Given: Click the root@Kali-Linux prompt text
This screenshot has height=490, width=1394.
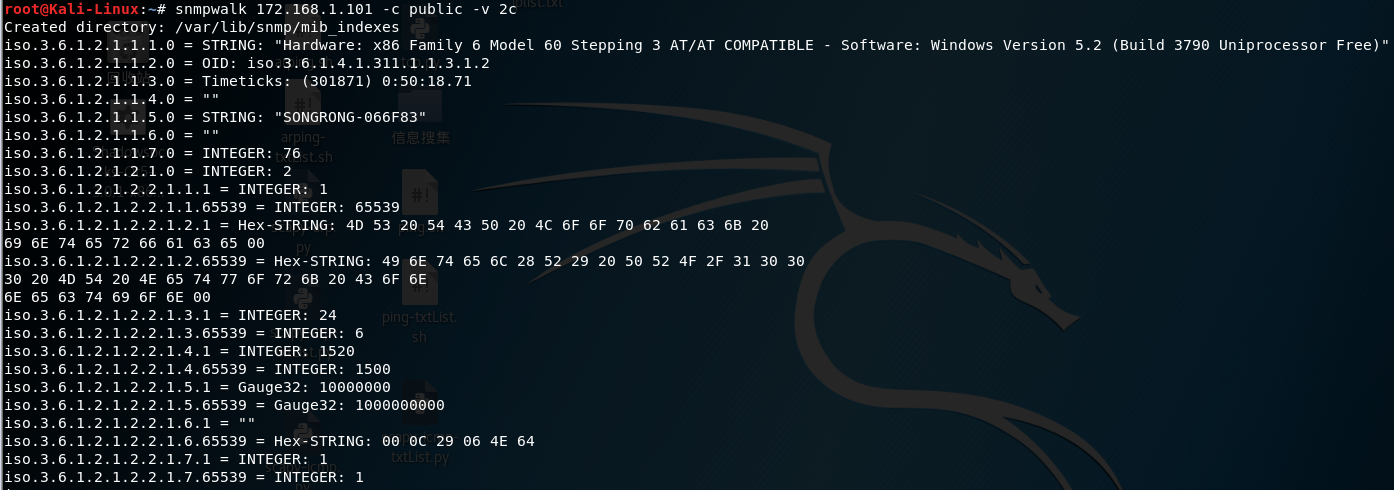Looking at the screenshot, I should click(x=69, y=9).
